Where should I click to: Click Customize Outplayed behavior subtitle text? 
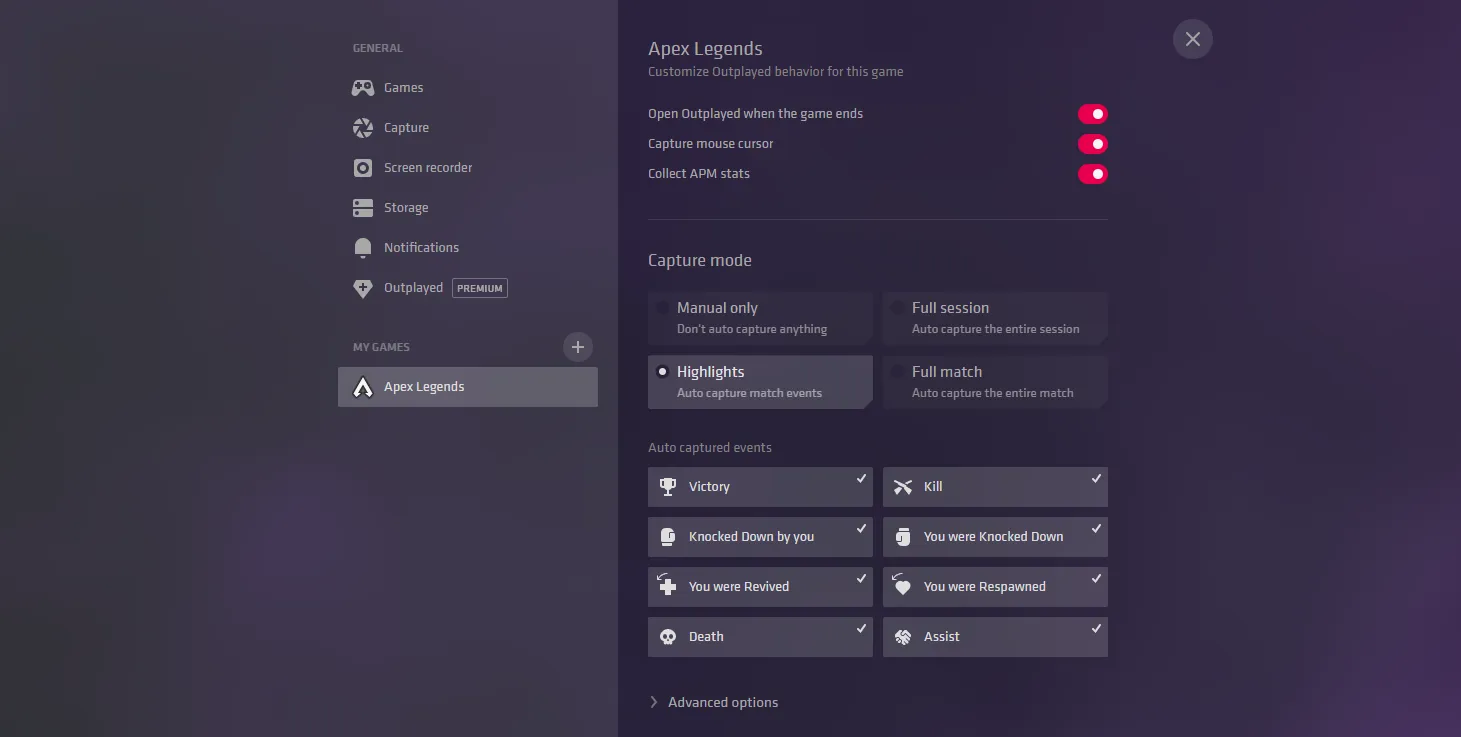pos(775,72)
